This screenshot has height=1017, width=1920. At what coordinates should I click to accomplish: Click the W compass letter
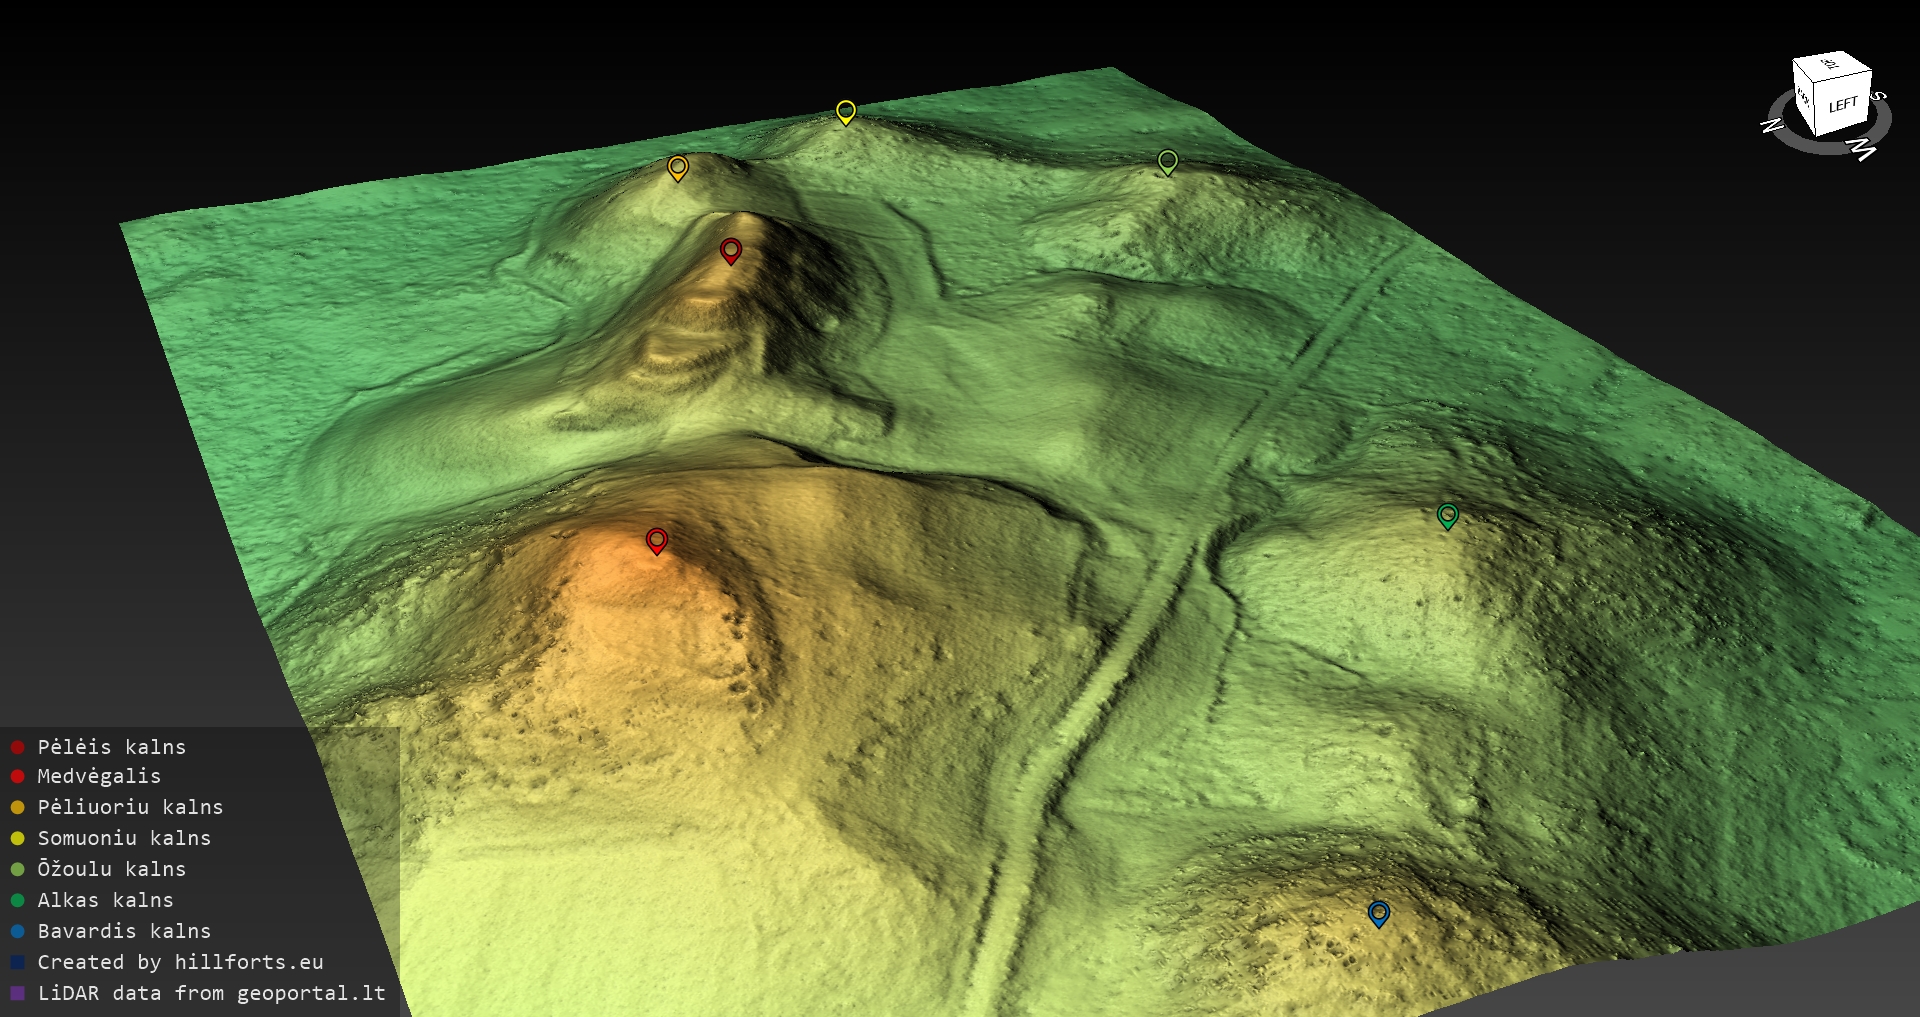point(1861,150)
